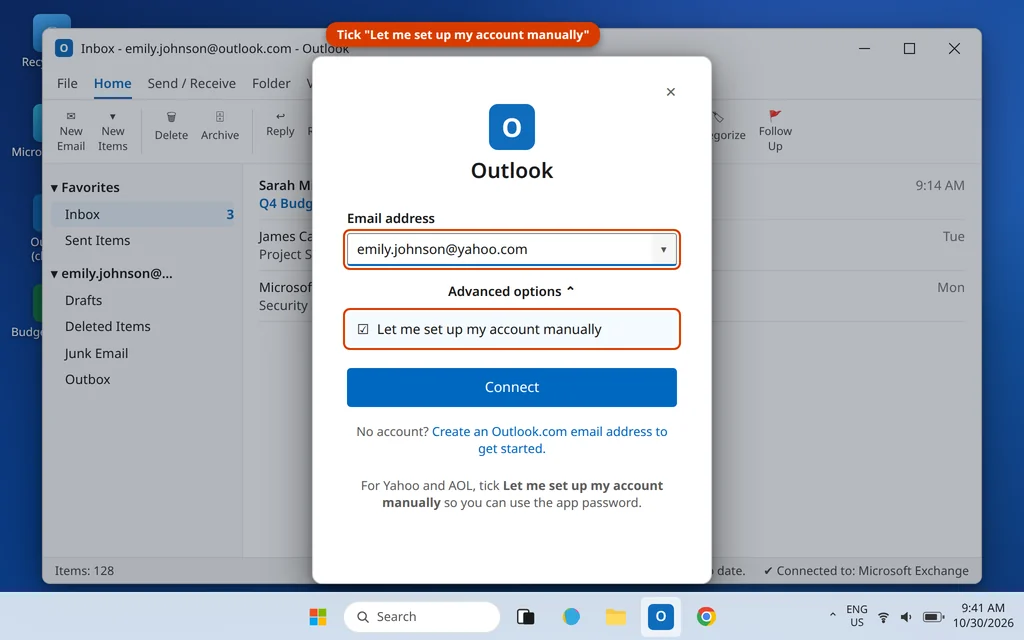Switch to the Home ribbon tab
1024x640 pixels.
pyautogui.click(x=112, y=84)
